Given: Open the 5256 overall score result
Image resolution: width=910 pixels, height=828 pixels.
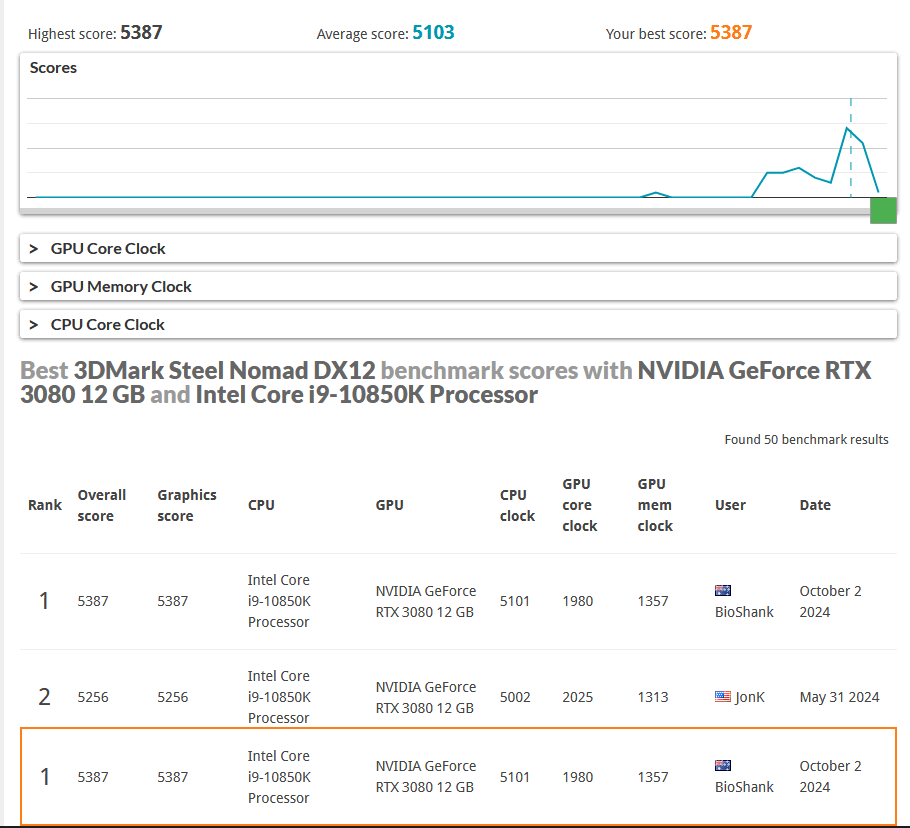Looking at the screenshot, I should point(93,697).
